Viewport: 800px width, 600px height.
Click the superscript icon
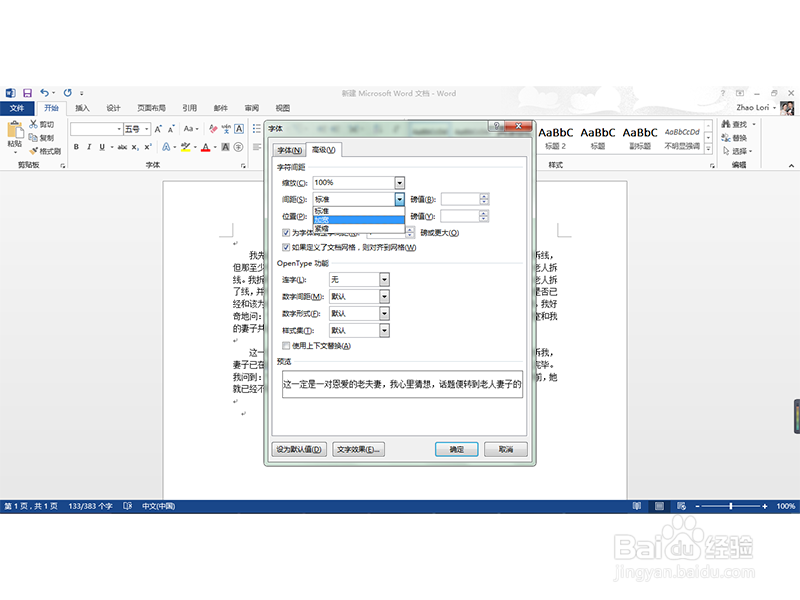pyautogui.click(x=147, y=146)
